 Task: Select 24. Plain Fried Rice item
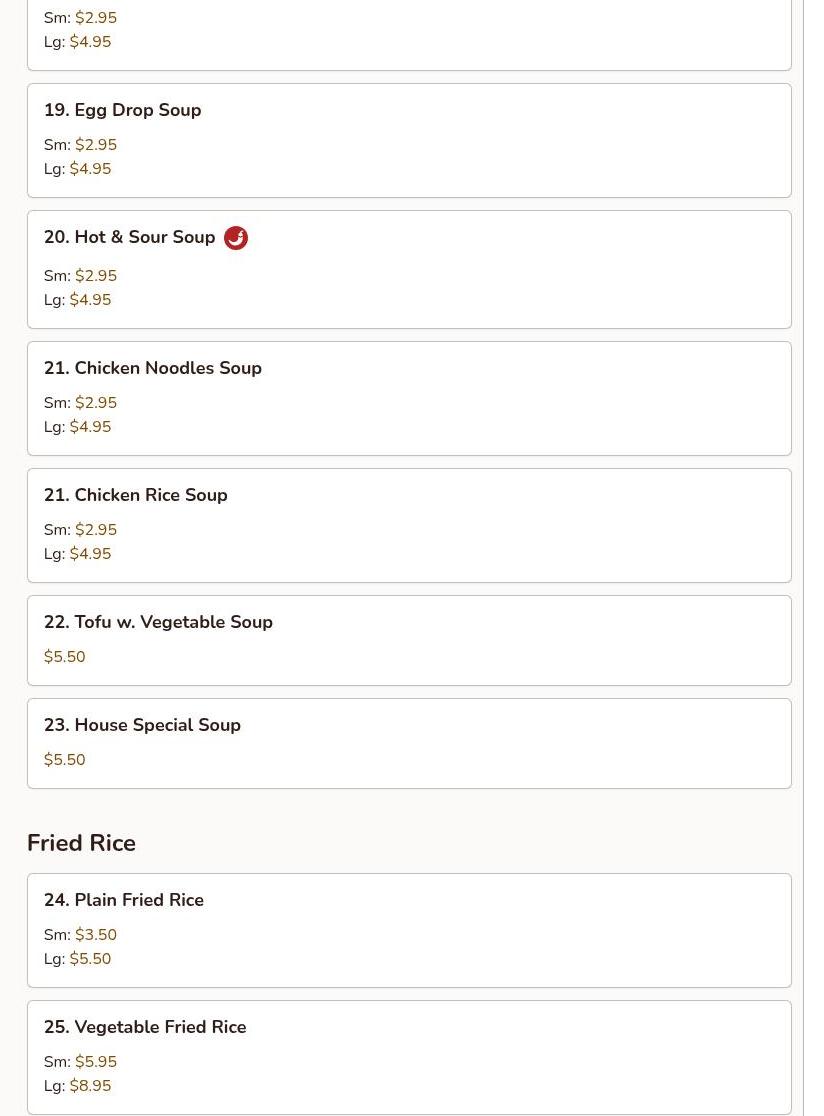[x=409, y=930]
